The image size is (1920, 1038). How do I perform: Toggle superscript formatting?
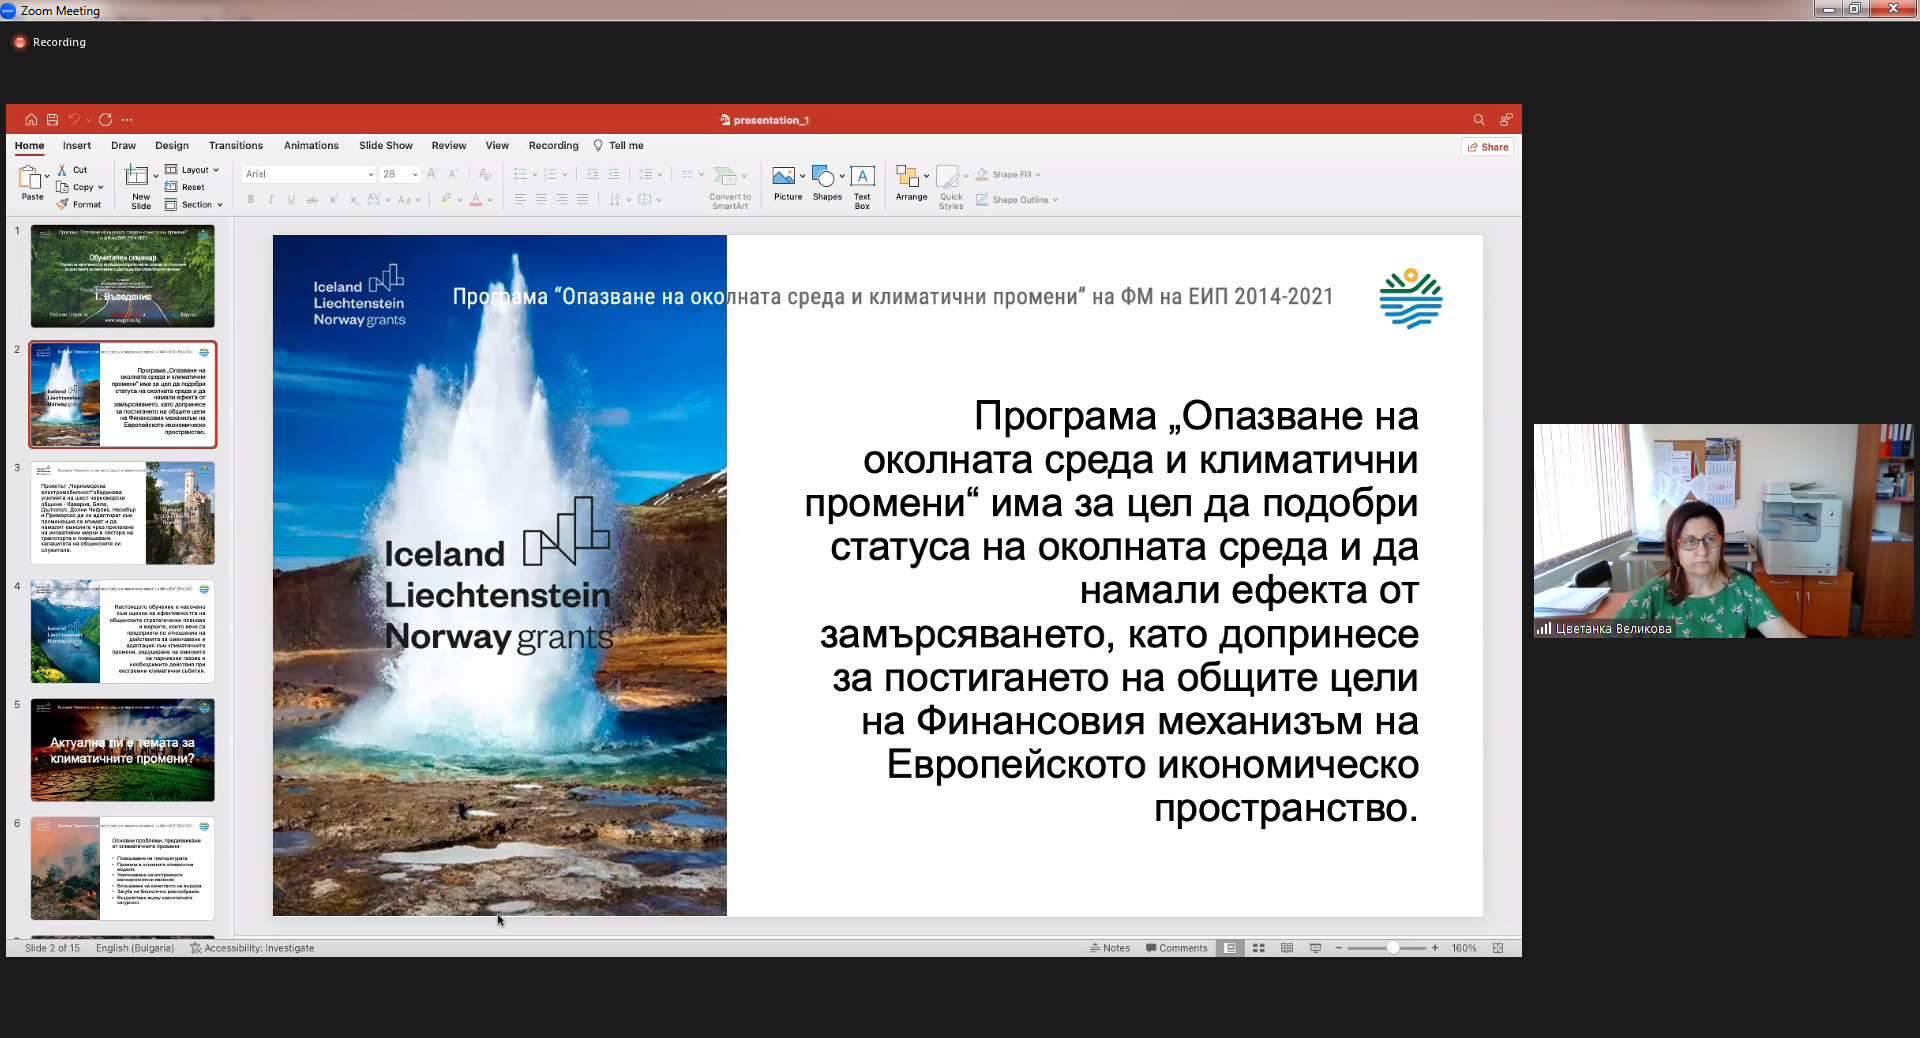click(x=333, y=199)
